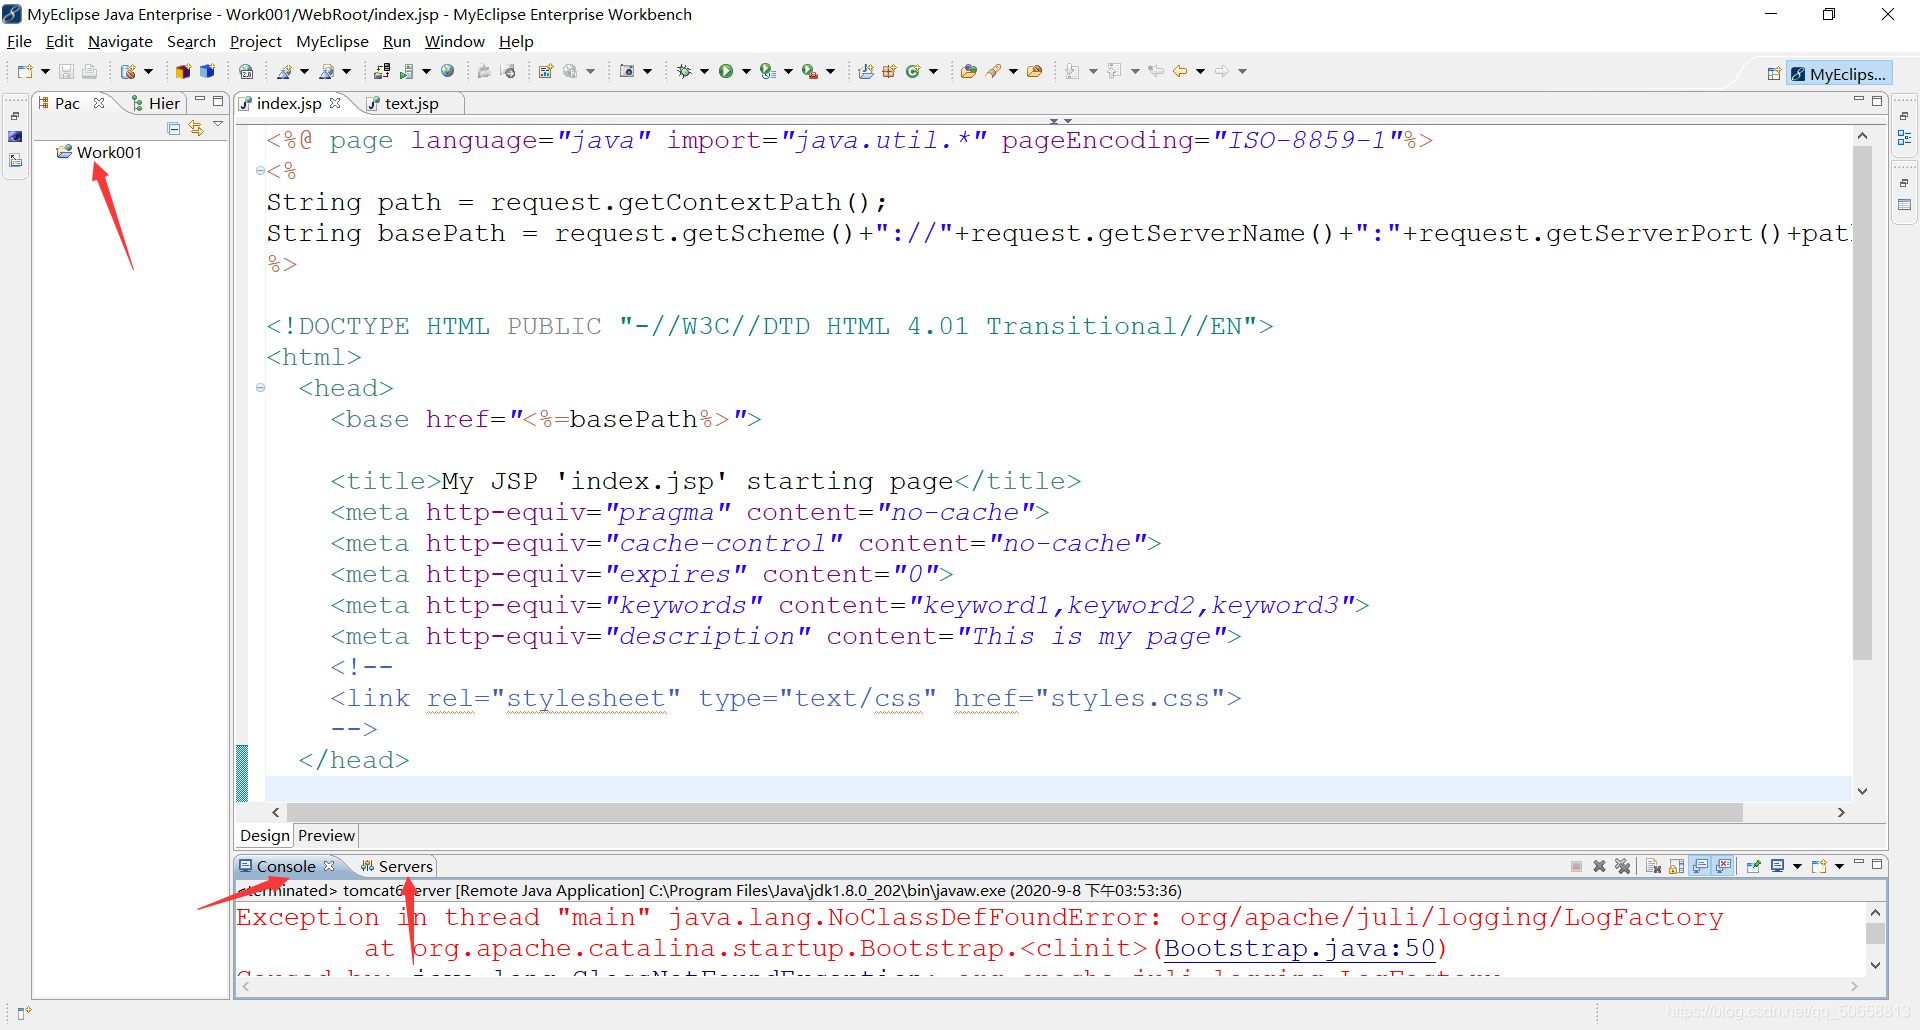Collapse the head tag fold marker
The width and height of the screenshot is (1920, 1030).
[x=260, y=388]
